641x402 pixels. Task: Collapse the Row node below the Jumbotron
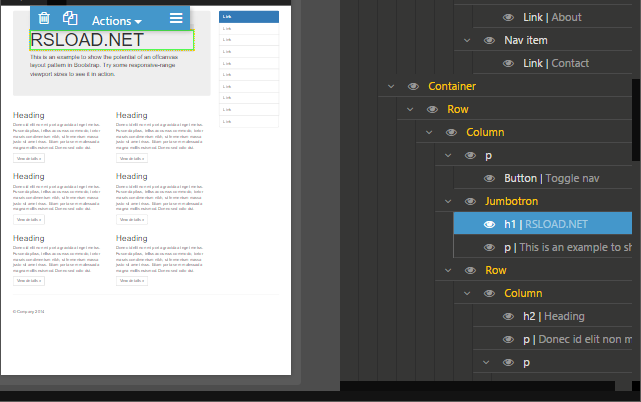448,270
